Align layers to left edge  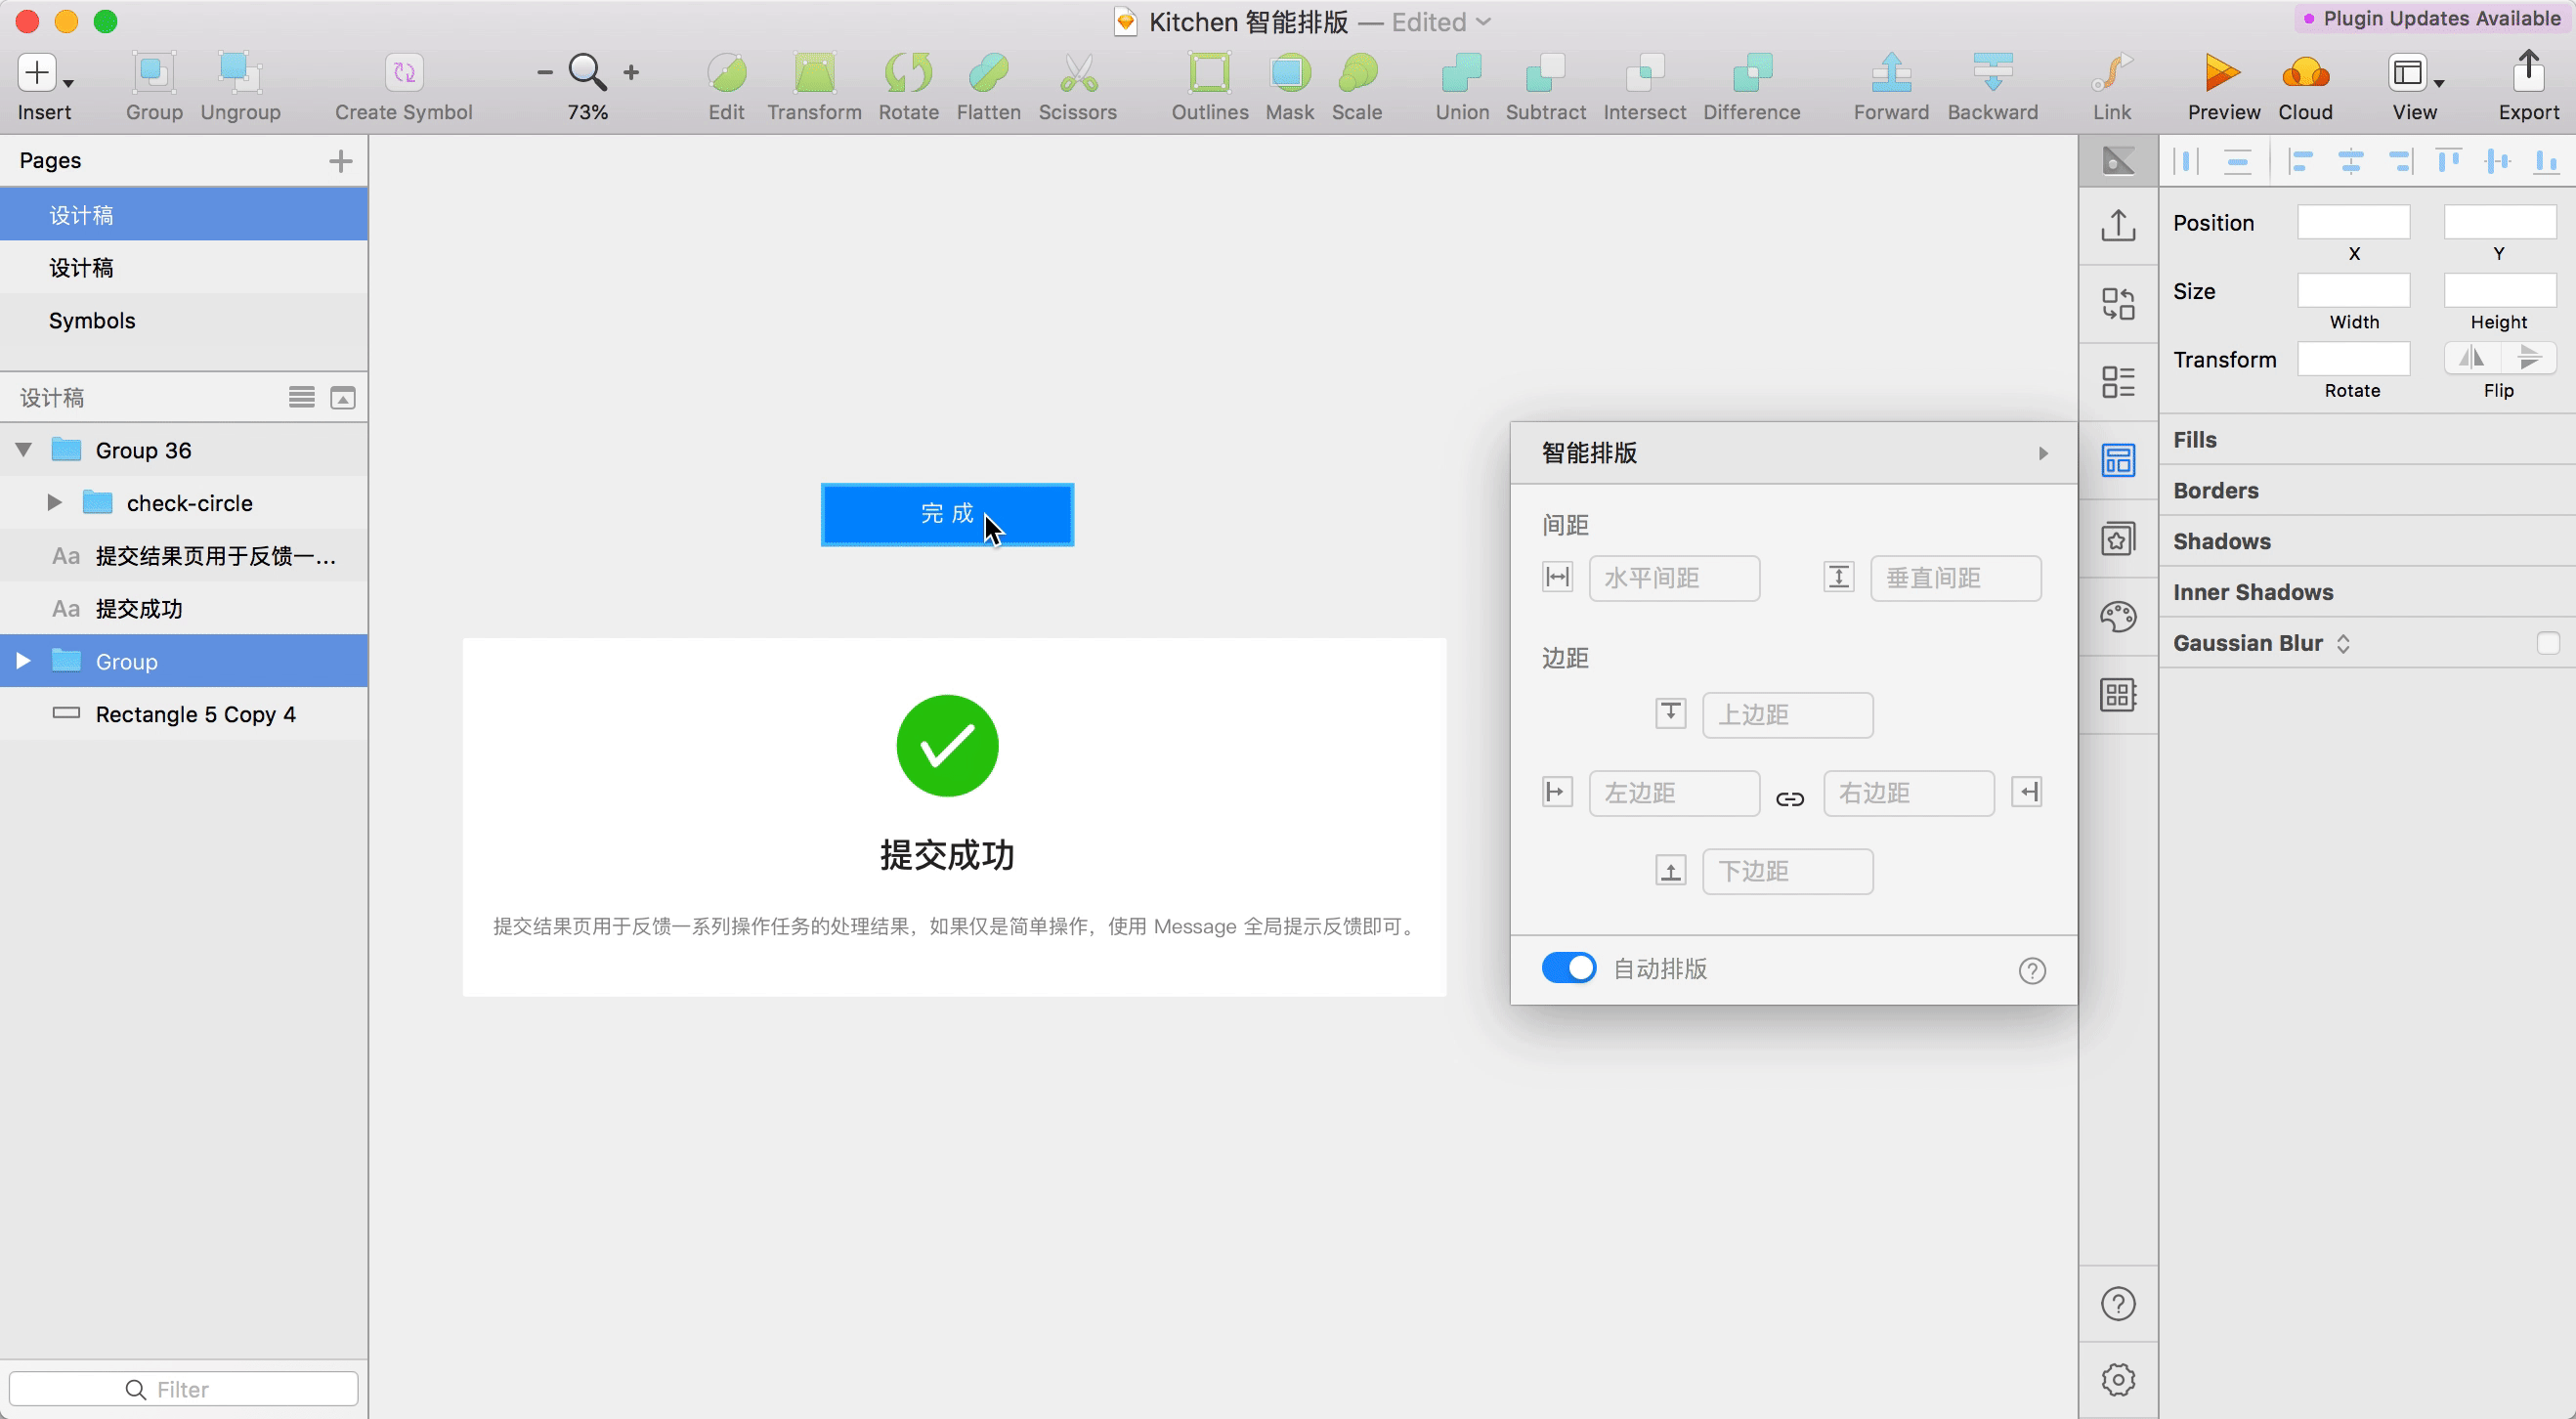2301,161
